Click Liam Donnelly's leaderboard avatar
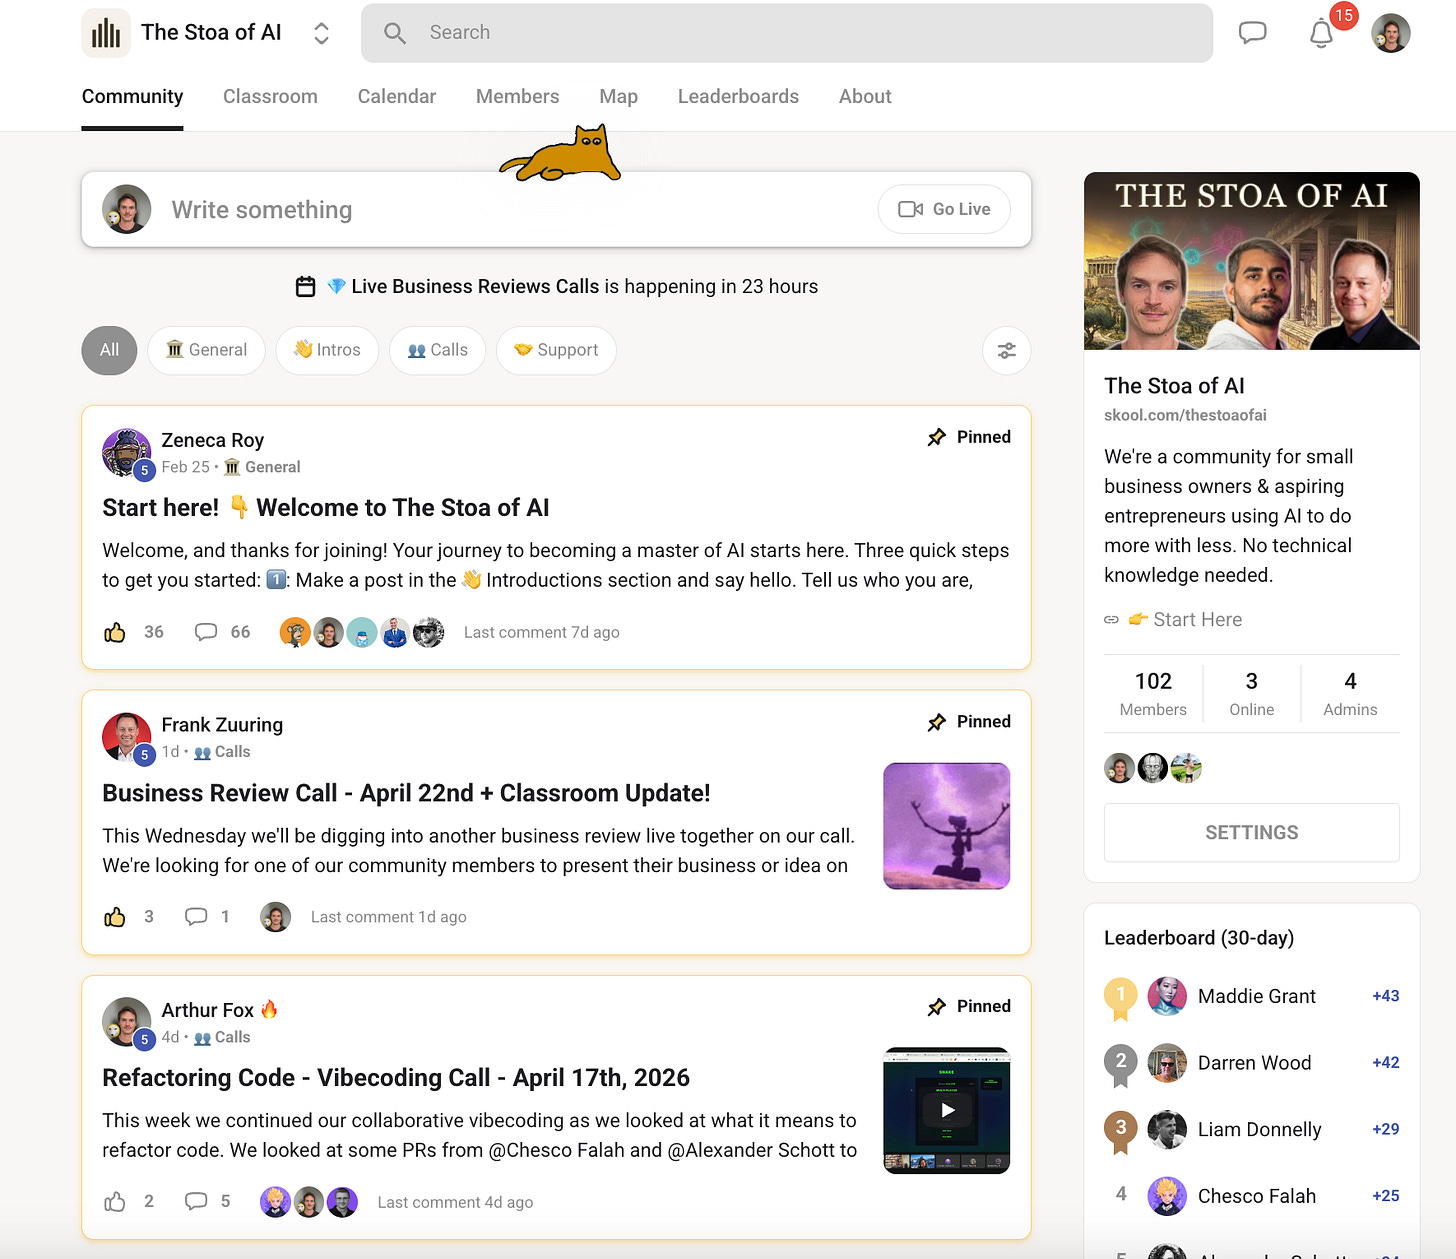The image size is (1456, 1259). (1167, 1130)
